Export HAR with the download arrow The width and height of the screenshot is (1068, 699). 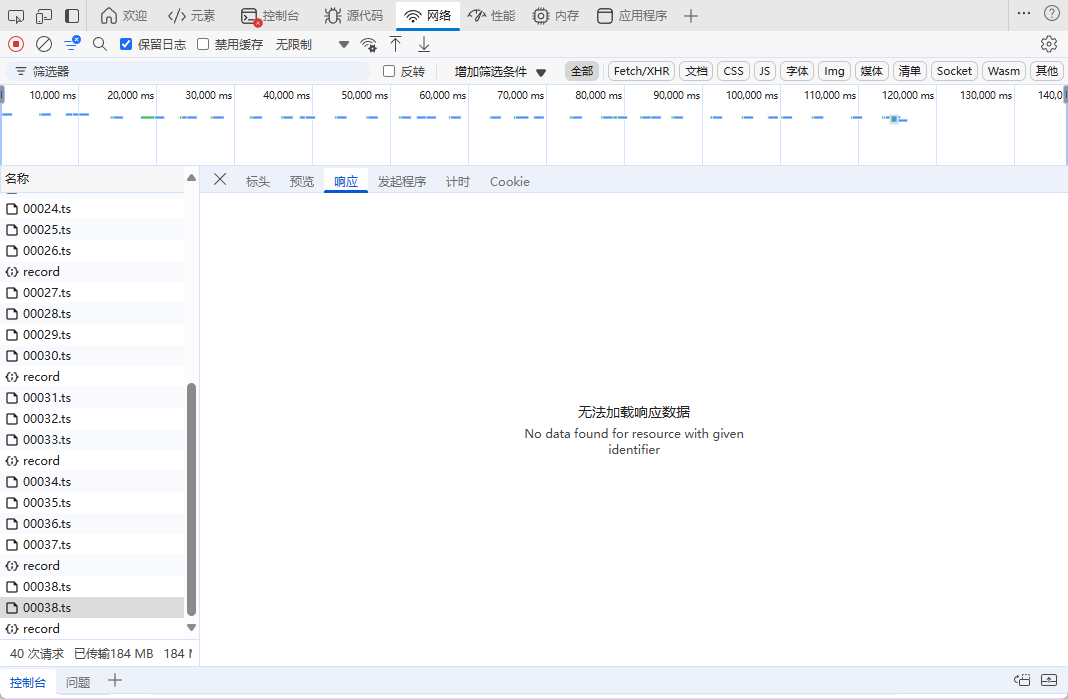[x=424, y=44]
